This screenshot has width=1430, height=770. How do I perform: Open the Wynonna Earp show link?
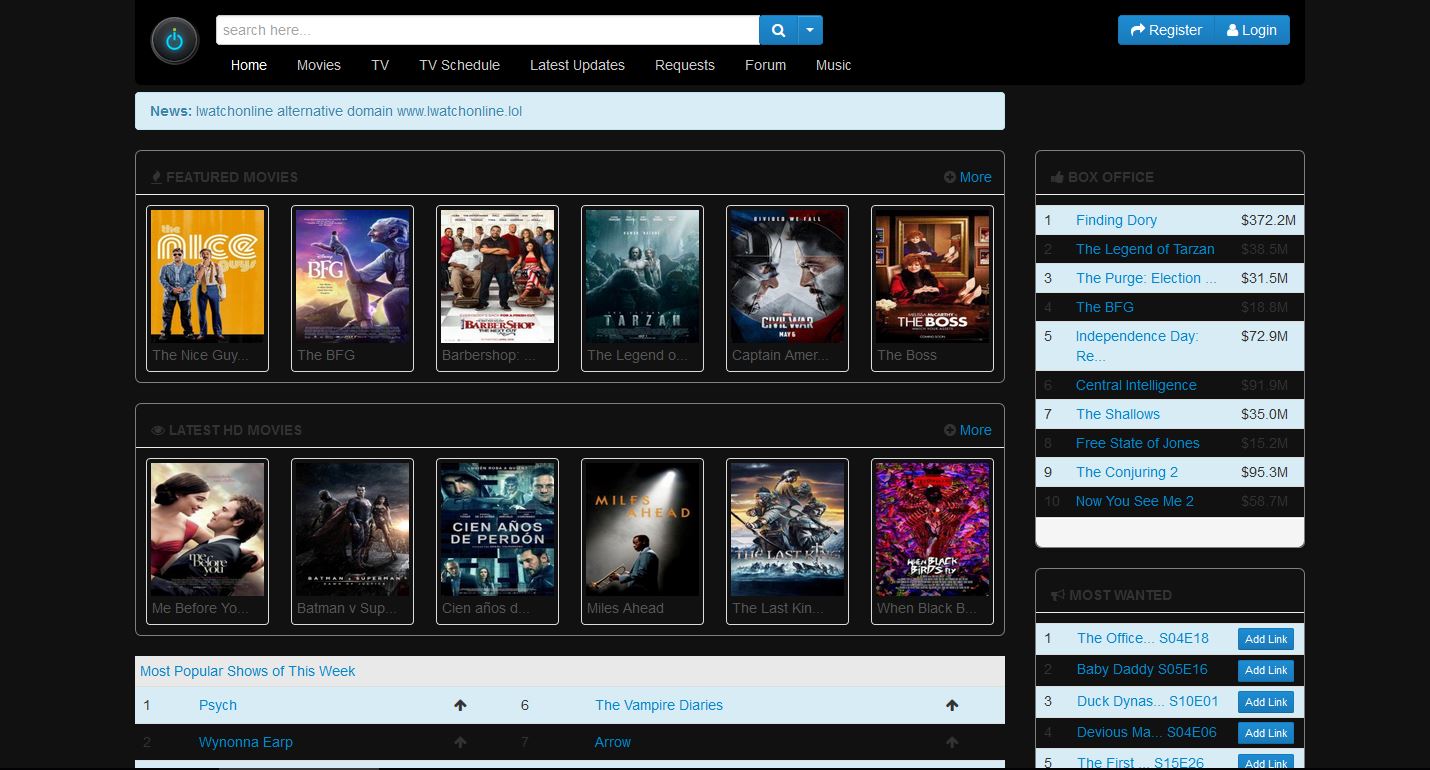tap(246, 742)
